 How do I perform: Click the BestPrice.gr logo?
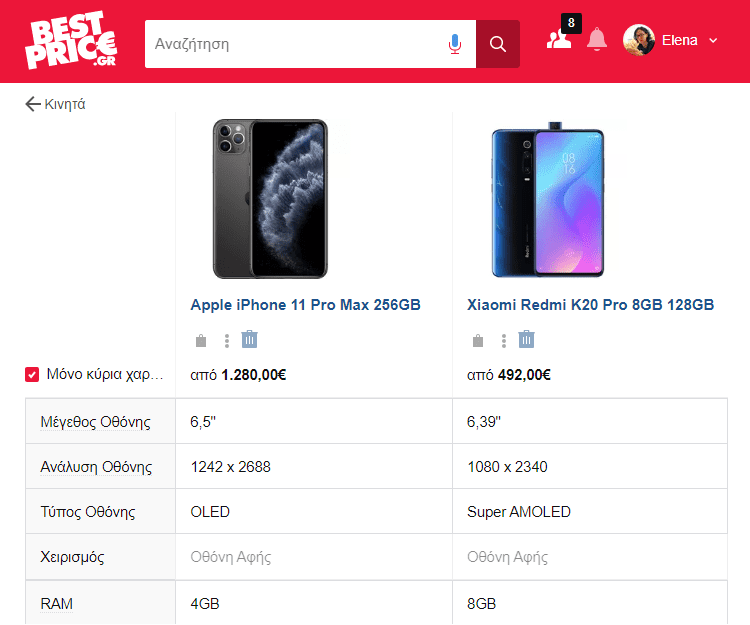(71, 40)
